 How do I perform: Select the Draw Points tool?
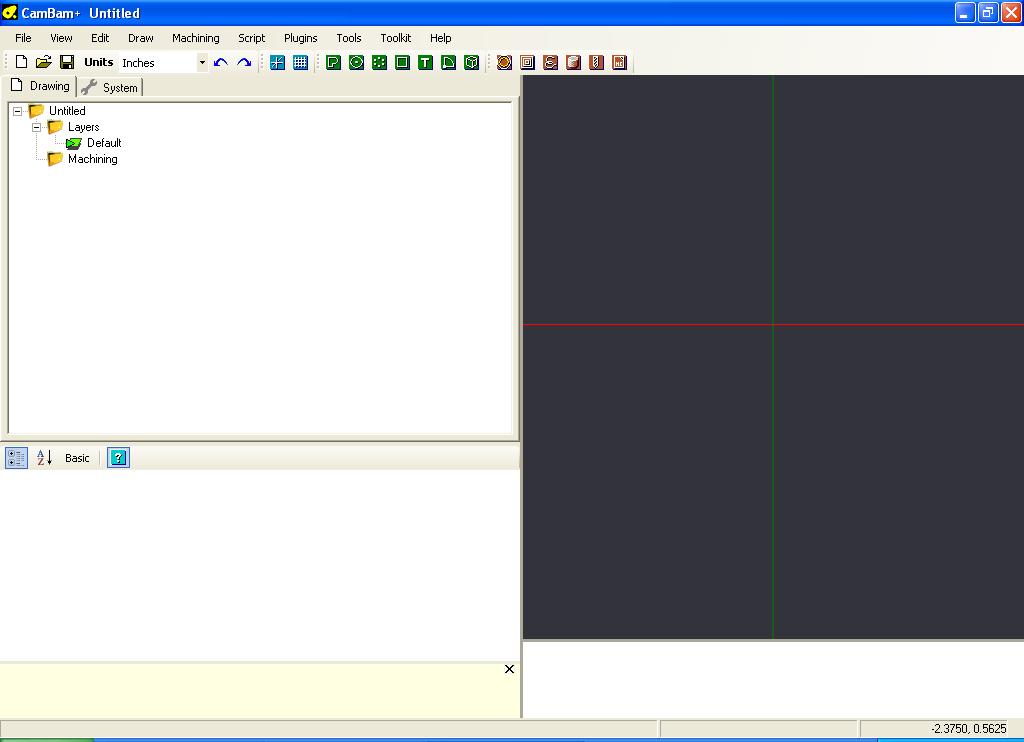380,62
